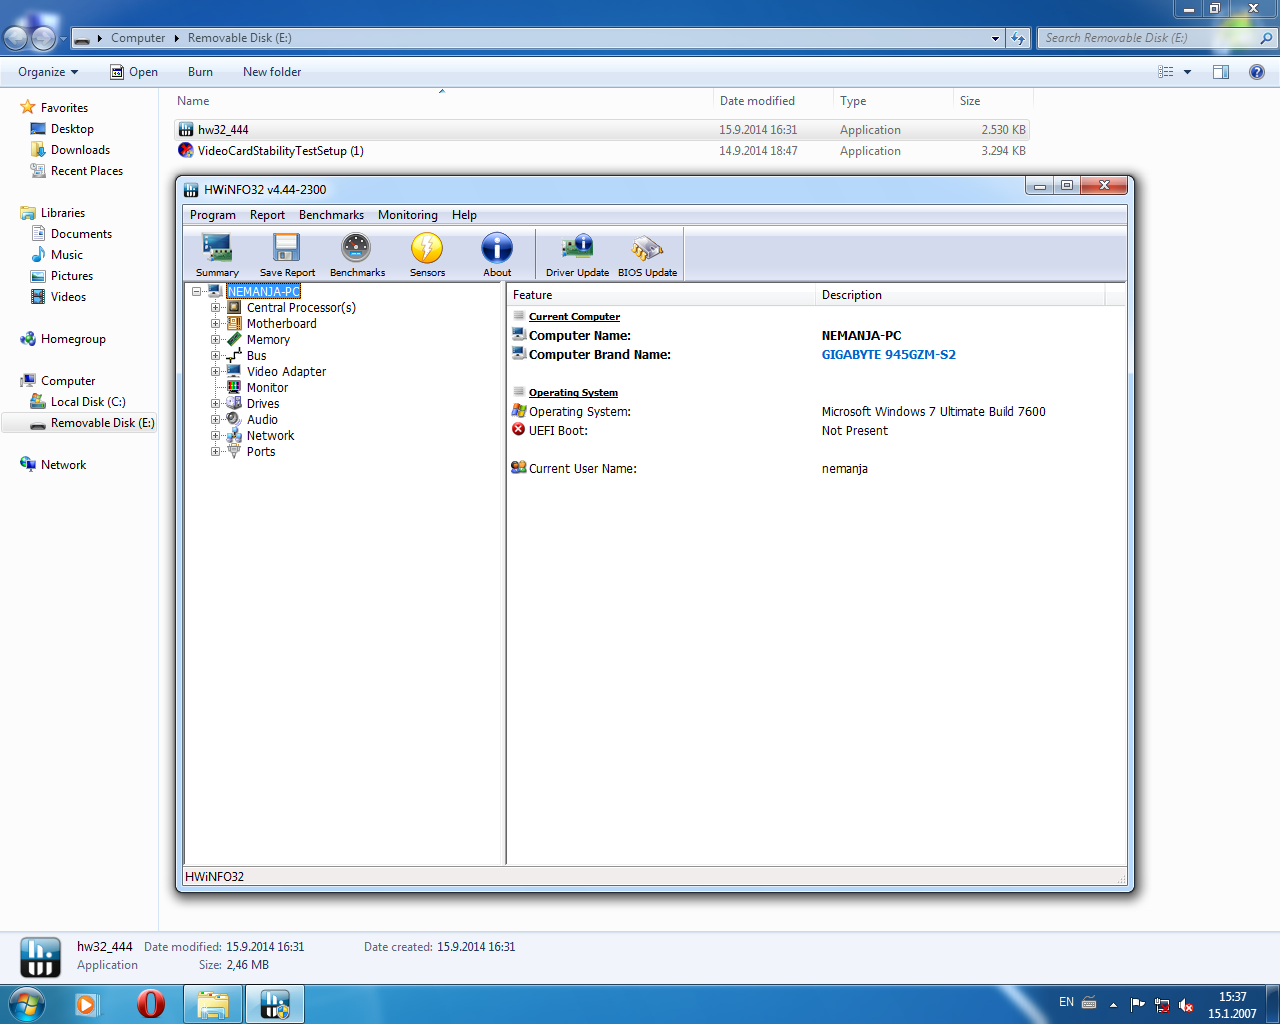
Task: Open BIOS Update tool
Action: 647,254
